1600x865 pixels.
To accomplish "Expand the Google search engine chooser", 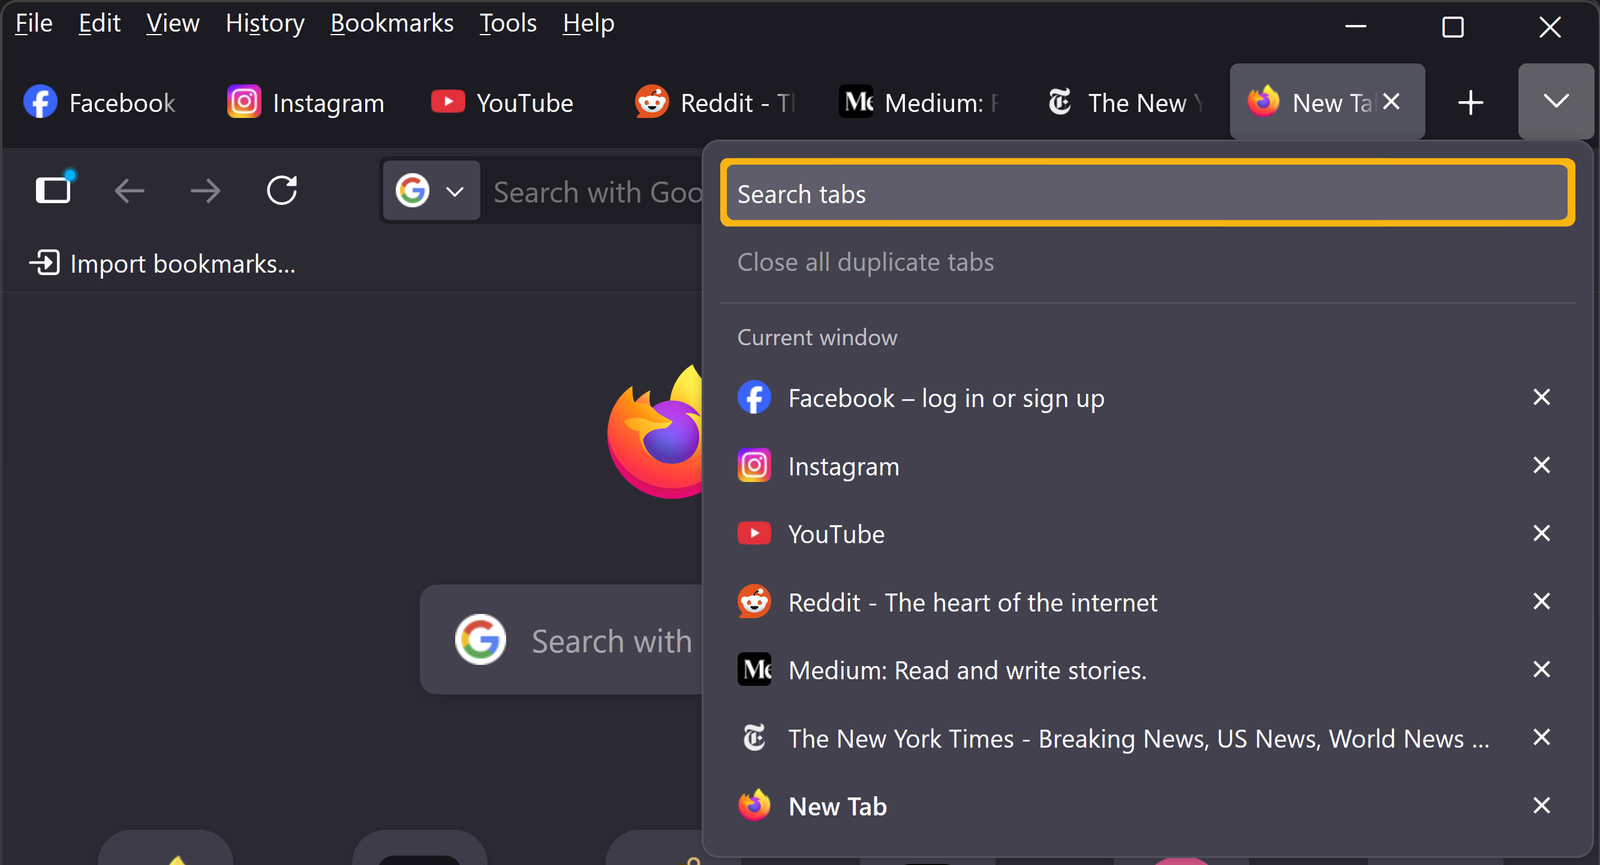I will click(430, 191).
